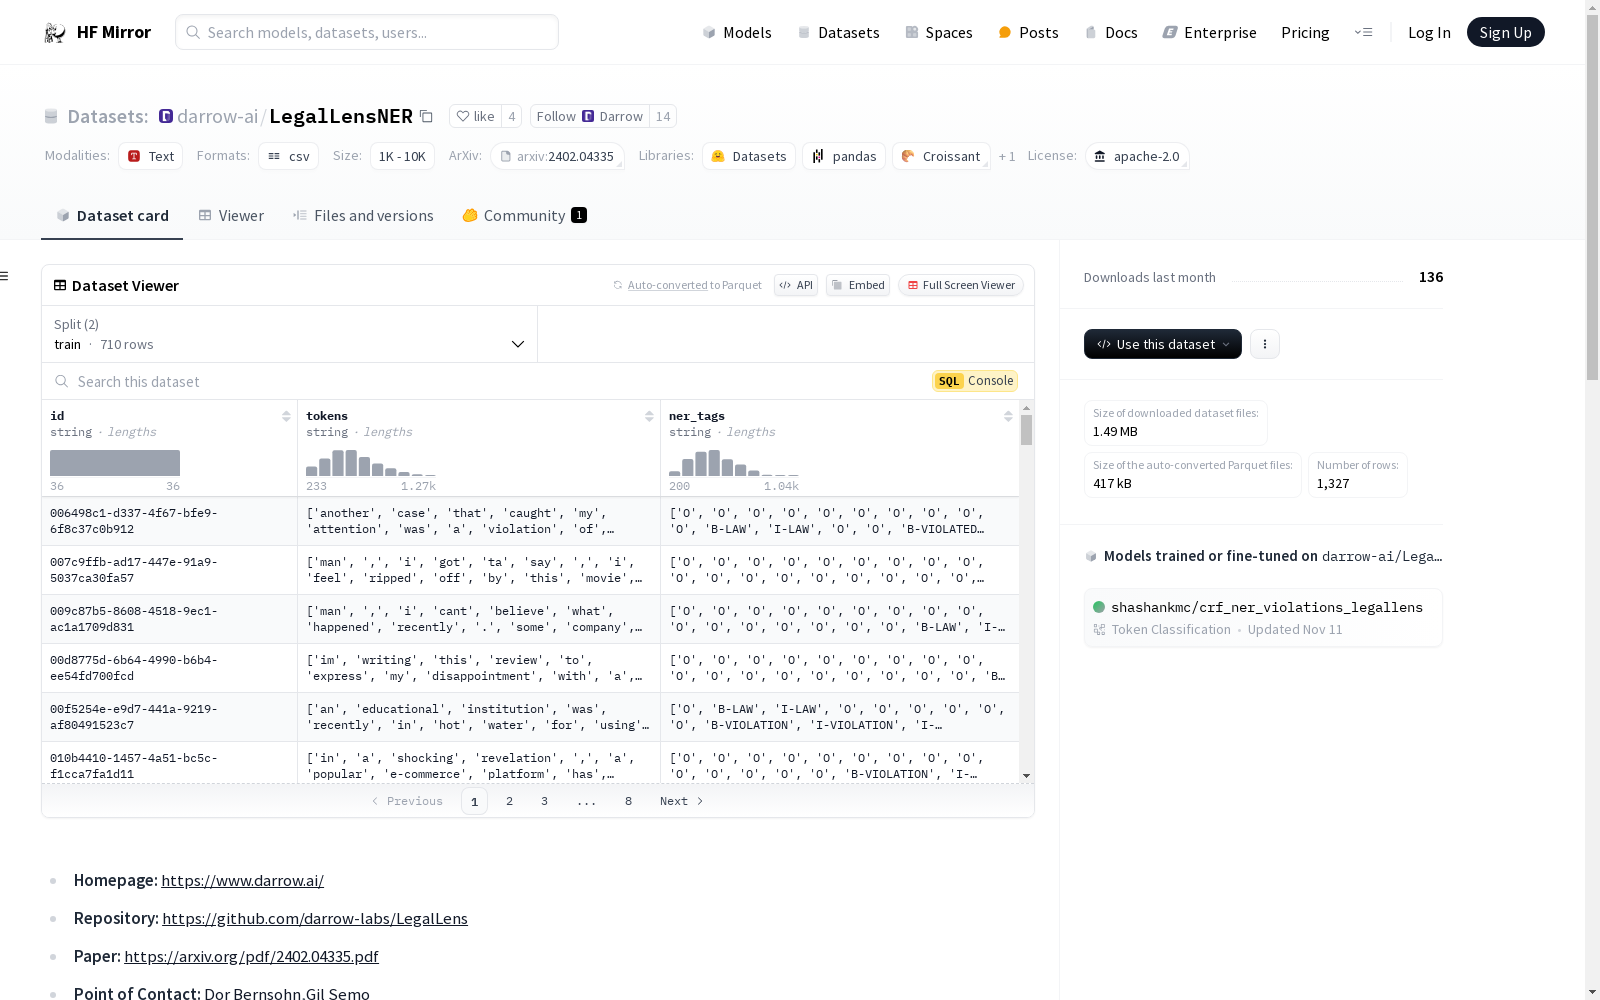
Task: Expand the Use this dataset dropdown
Action: pyautogui.click(x=1163, y=344)
